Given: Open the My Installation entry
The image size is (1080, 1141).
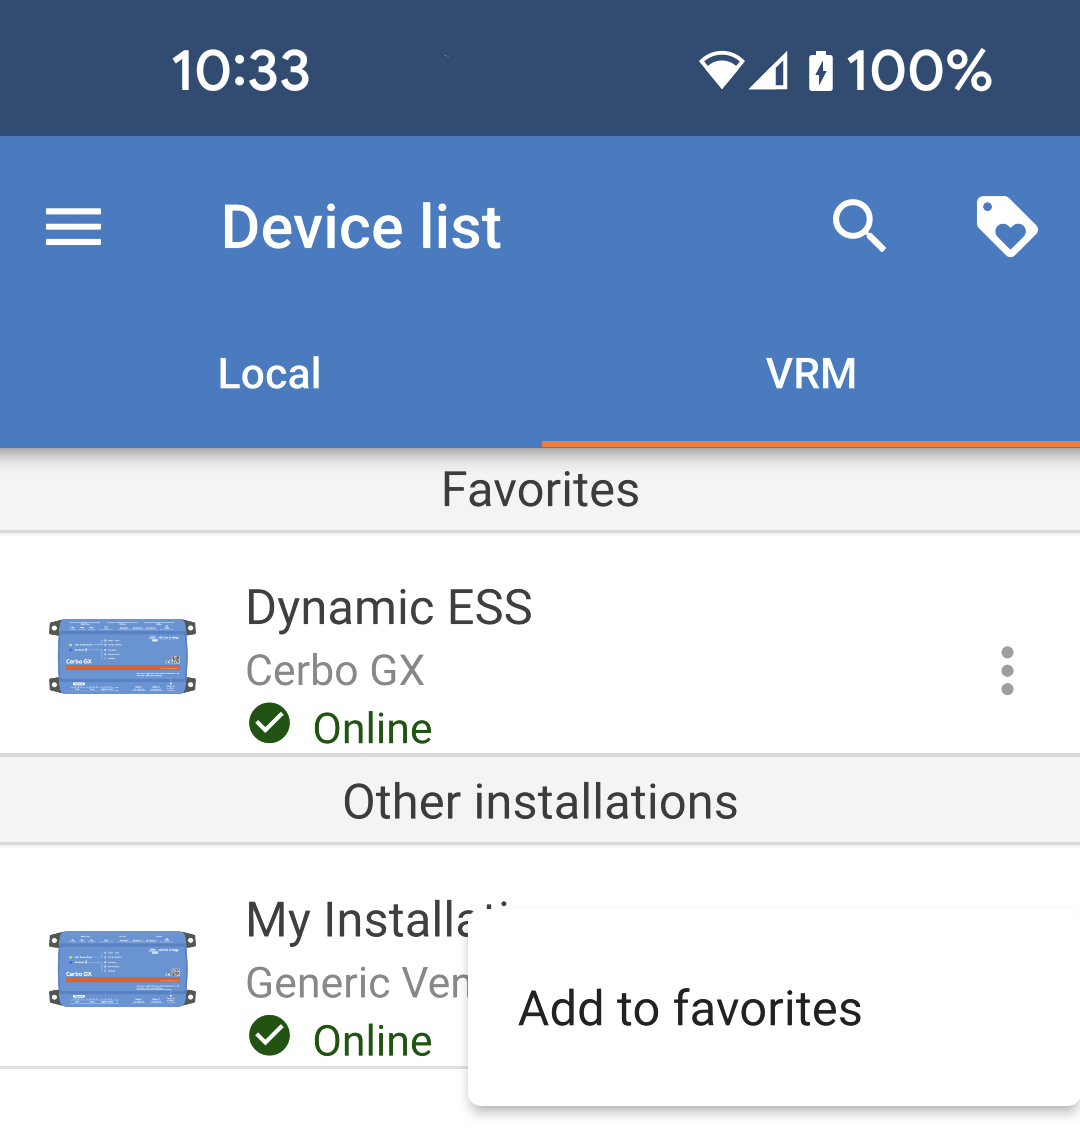Looking at the screenshot, I should (355, 921).
